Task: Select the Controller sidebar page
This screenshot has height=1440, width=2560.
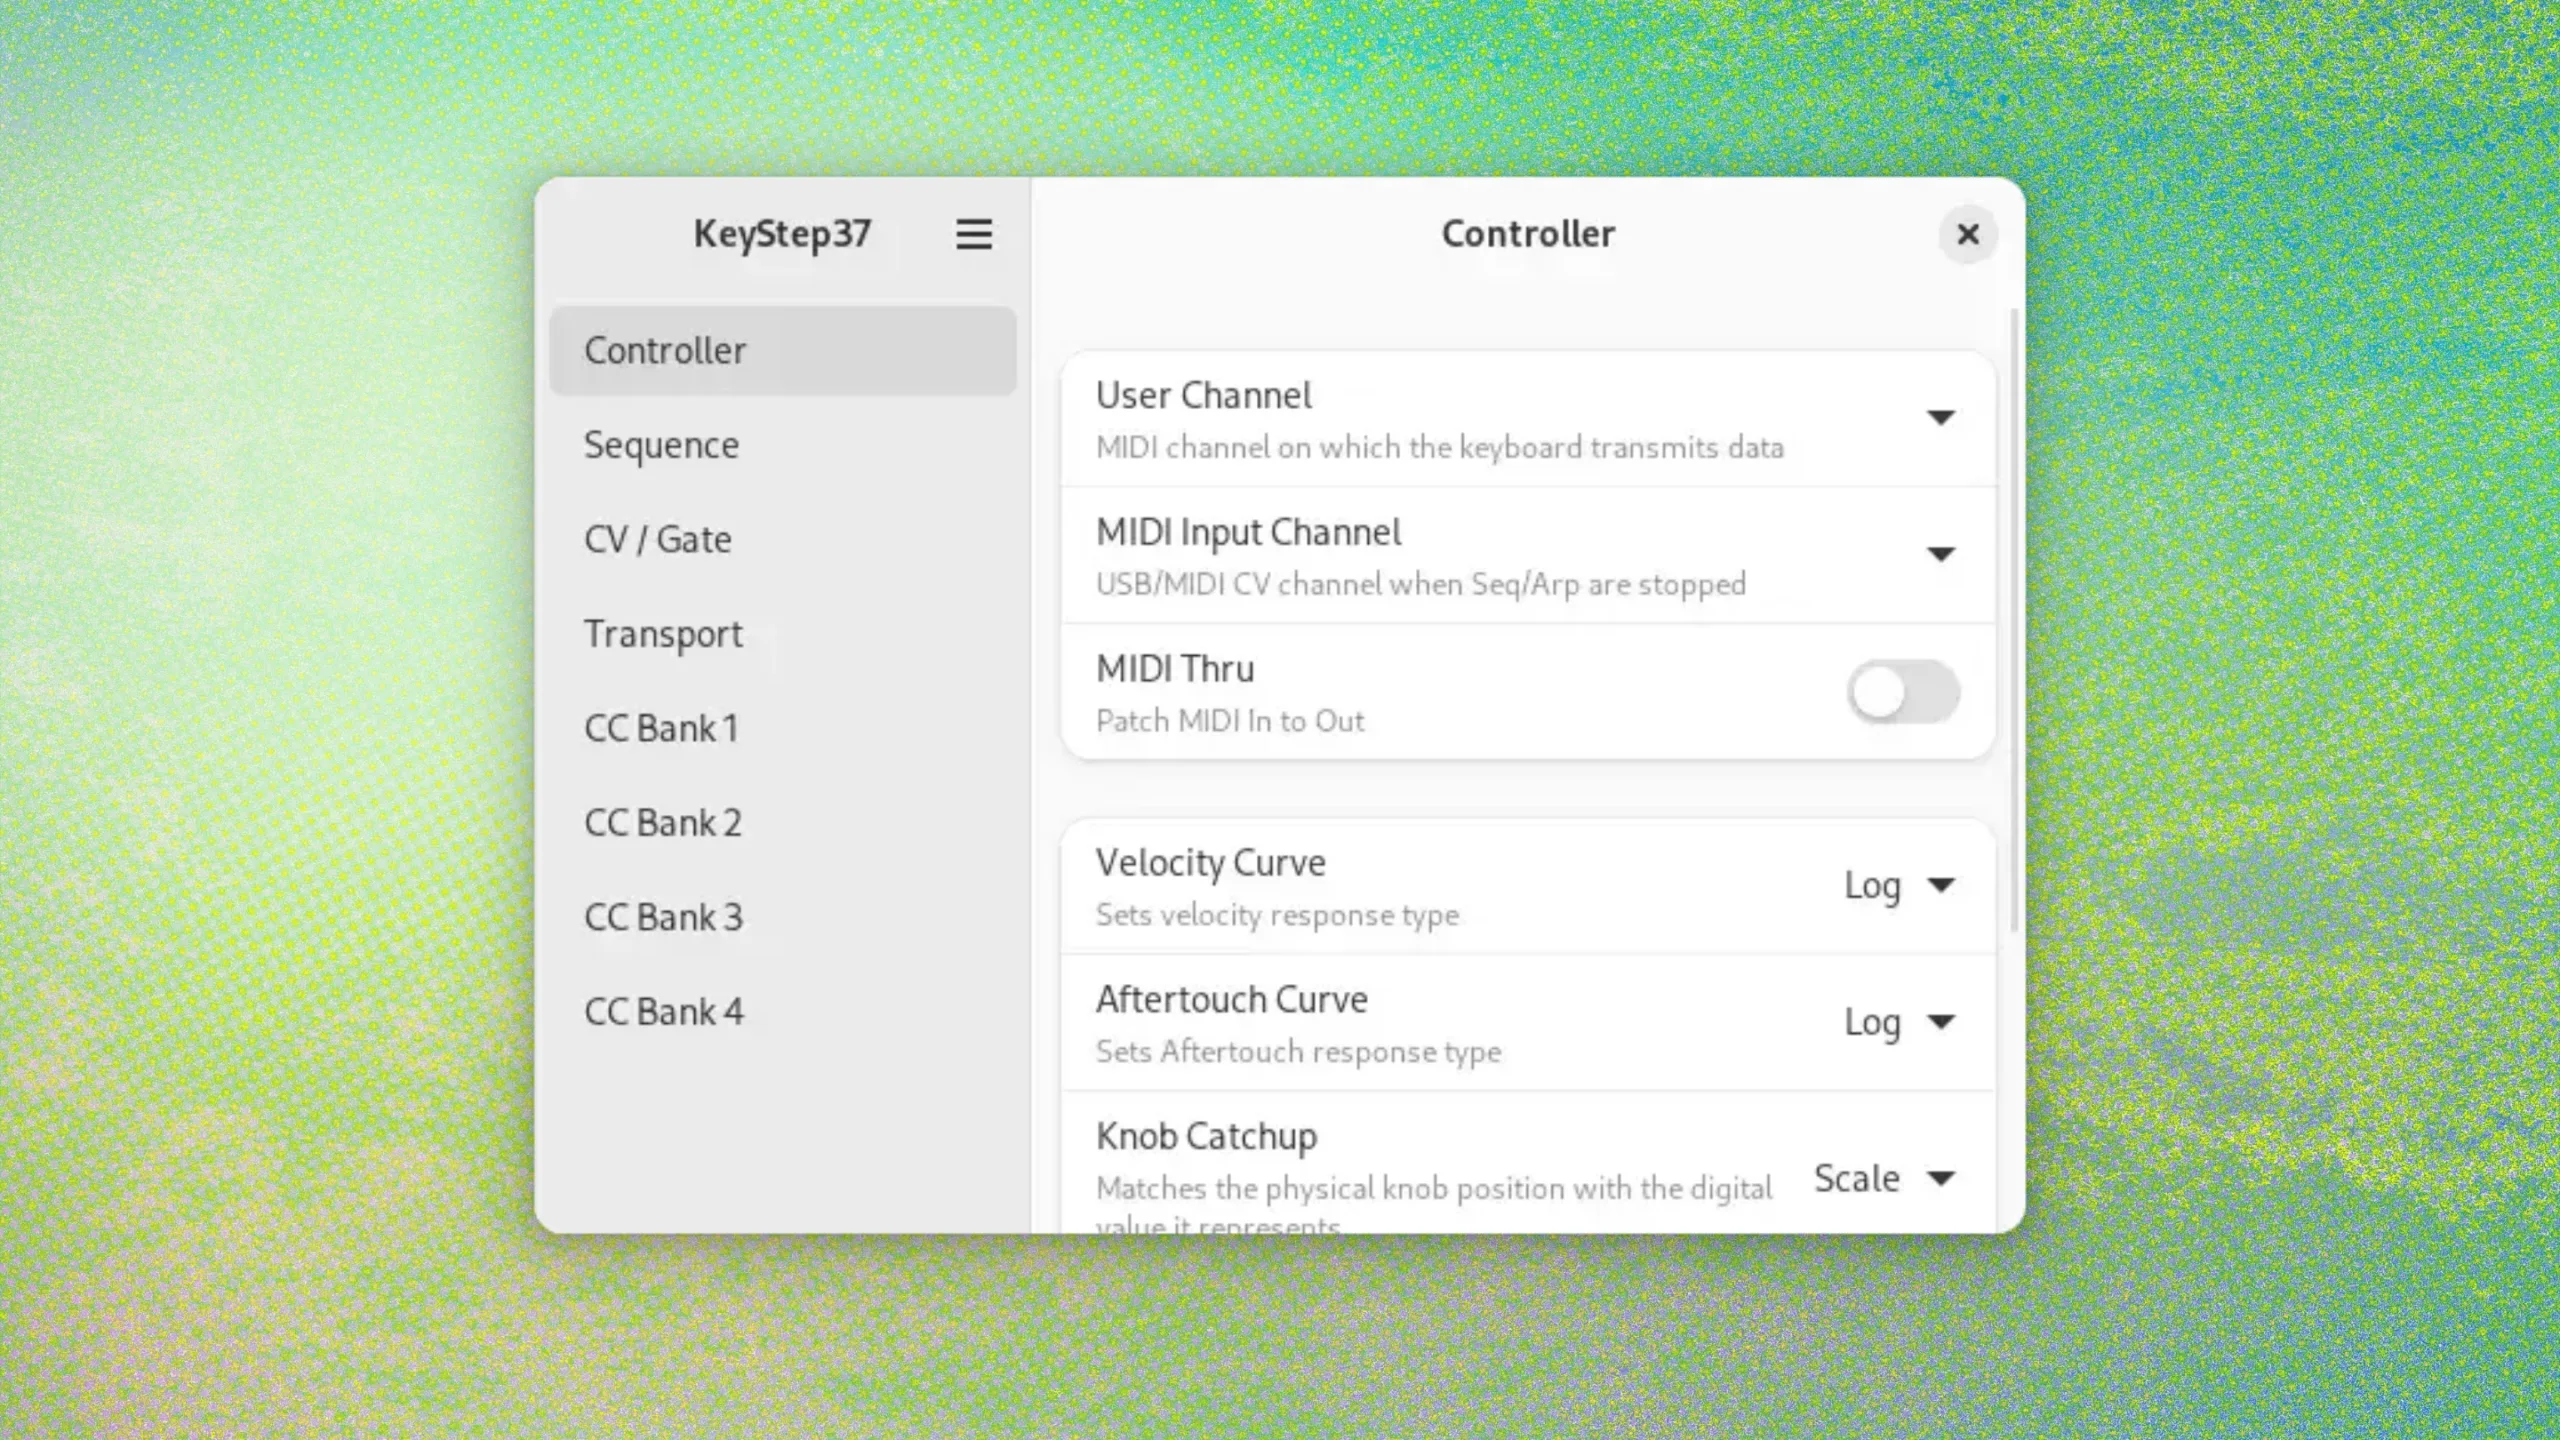Action: tap(783, 351)
